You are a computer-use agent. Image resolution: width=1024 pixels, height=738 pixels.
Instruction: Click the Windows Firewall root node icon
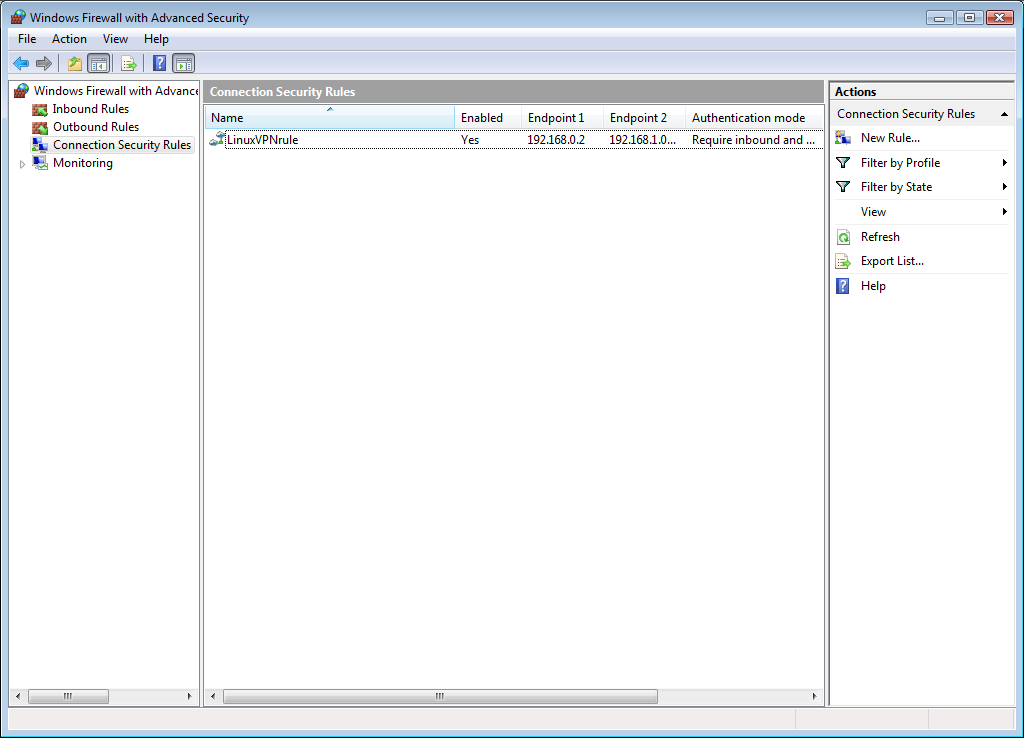(x=22, y=91)
